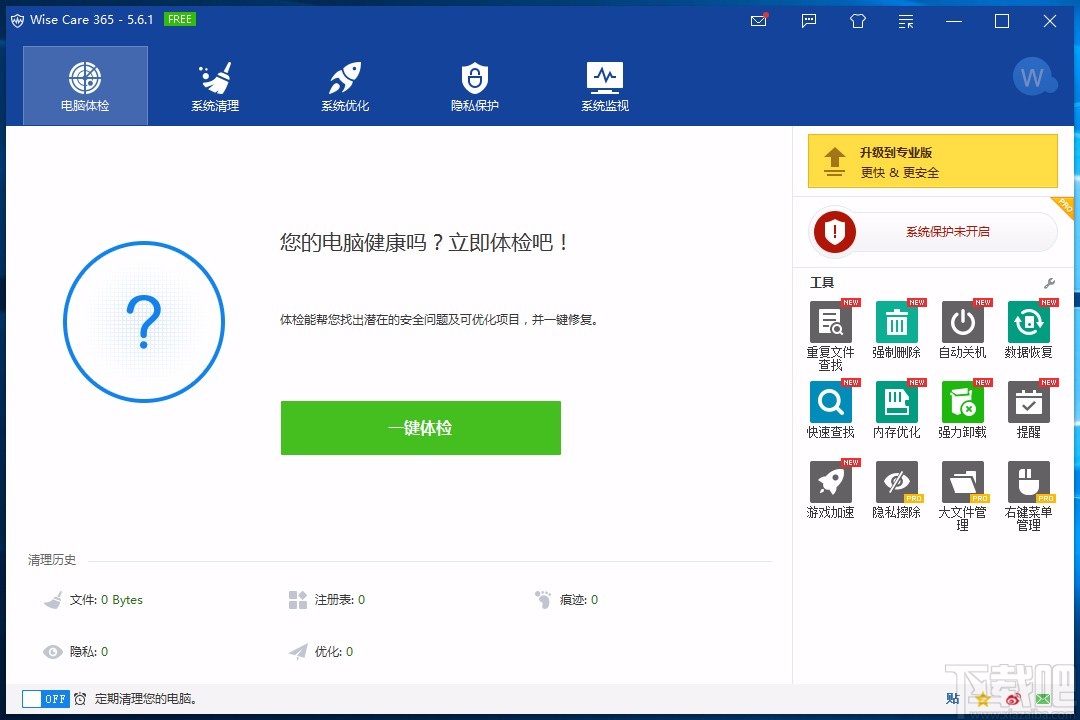Toggle the scheduled cleanup OFF switch
Image resolution: width=1080 pixels, height=720 pixels.
point(45,699)
